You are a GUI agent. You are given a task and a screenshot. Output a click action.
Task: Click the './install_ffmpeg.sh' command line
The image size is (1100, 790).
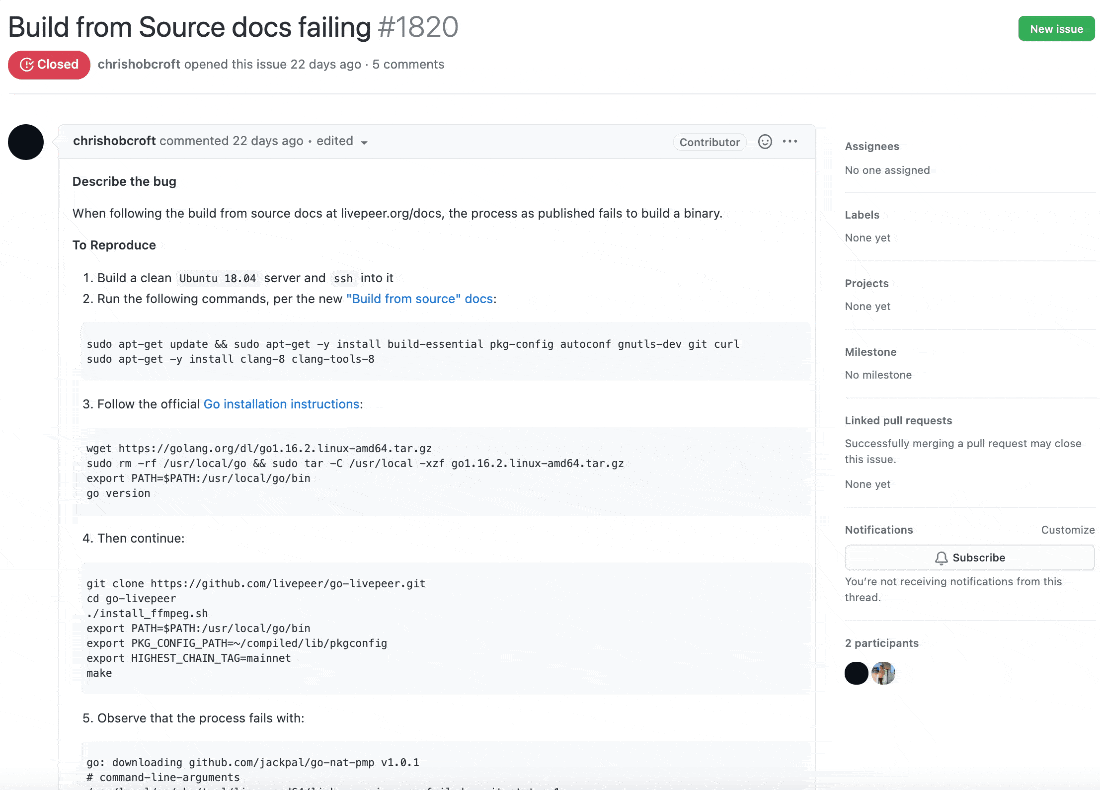click(x=147, y=613)
